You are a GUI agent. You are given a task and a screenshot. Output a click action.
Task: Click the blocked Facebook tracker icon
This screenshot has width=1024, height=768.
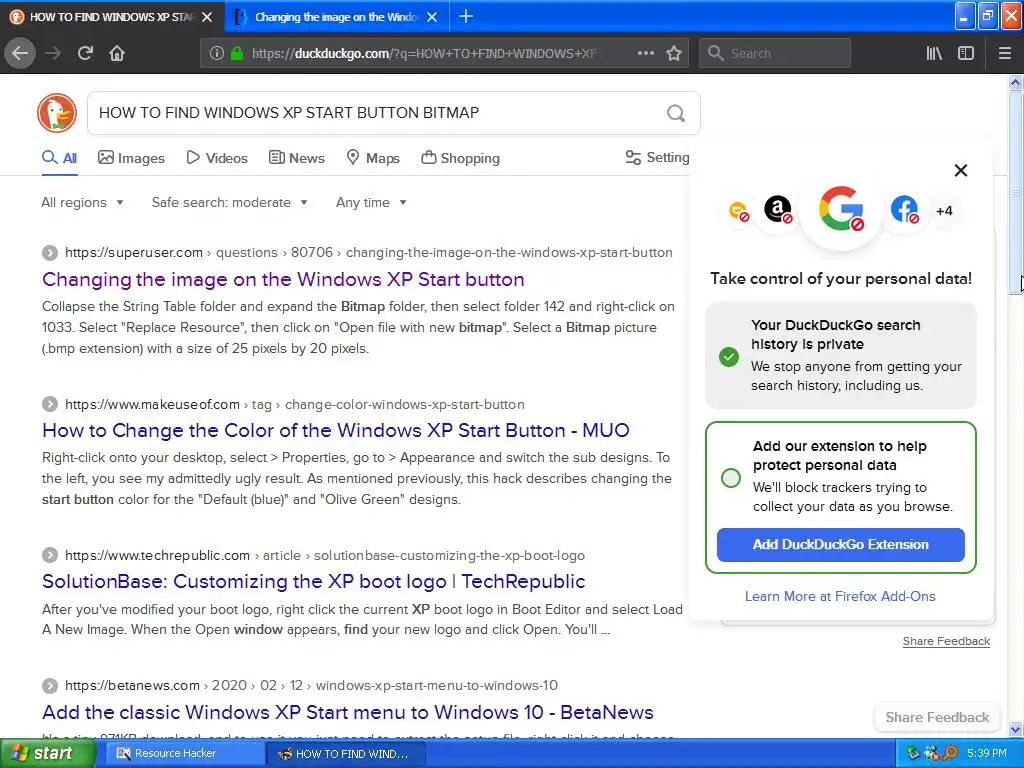tap(904, 210)
